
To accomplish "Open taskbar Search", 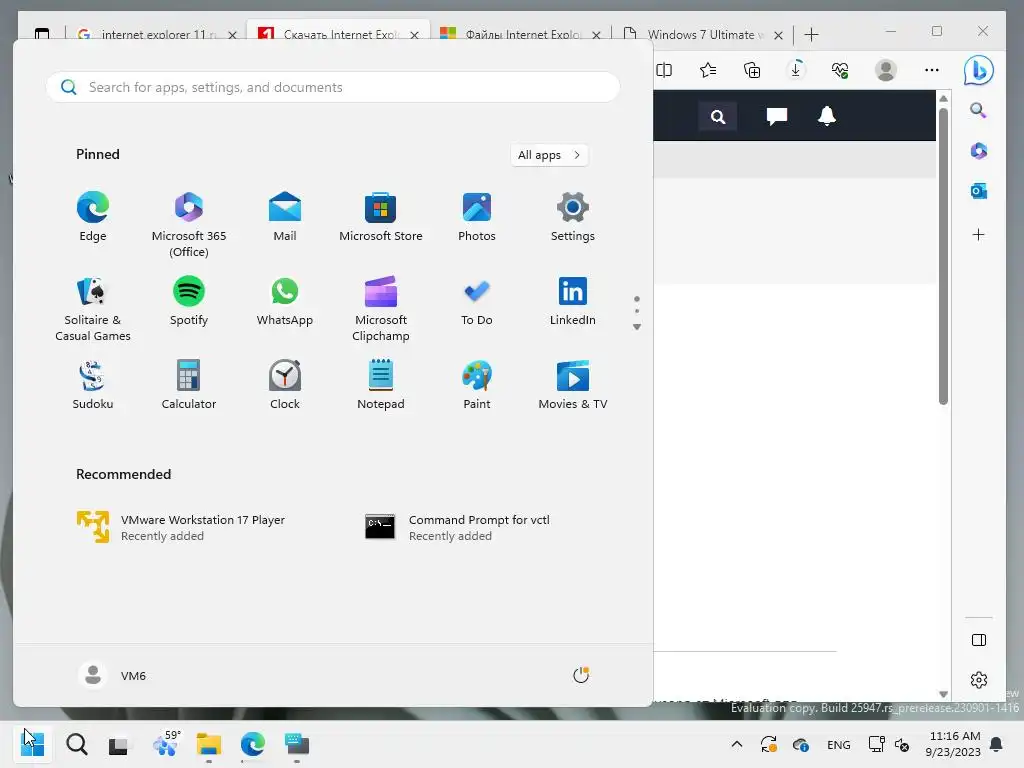I will click(76, 744).
